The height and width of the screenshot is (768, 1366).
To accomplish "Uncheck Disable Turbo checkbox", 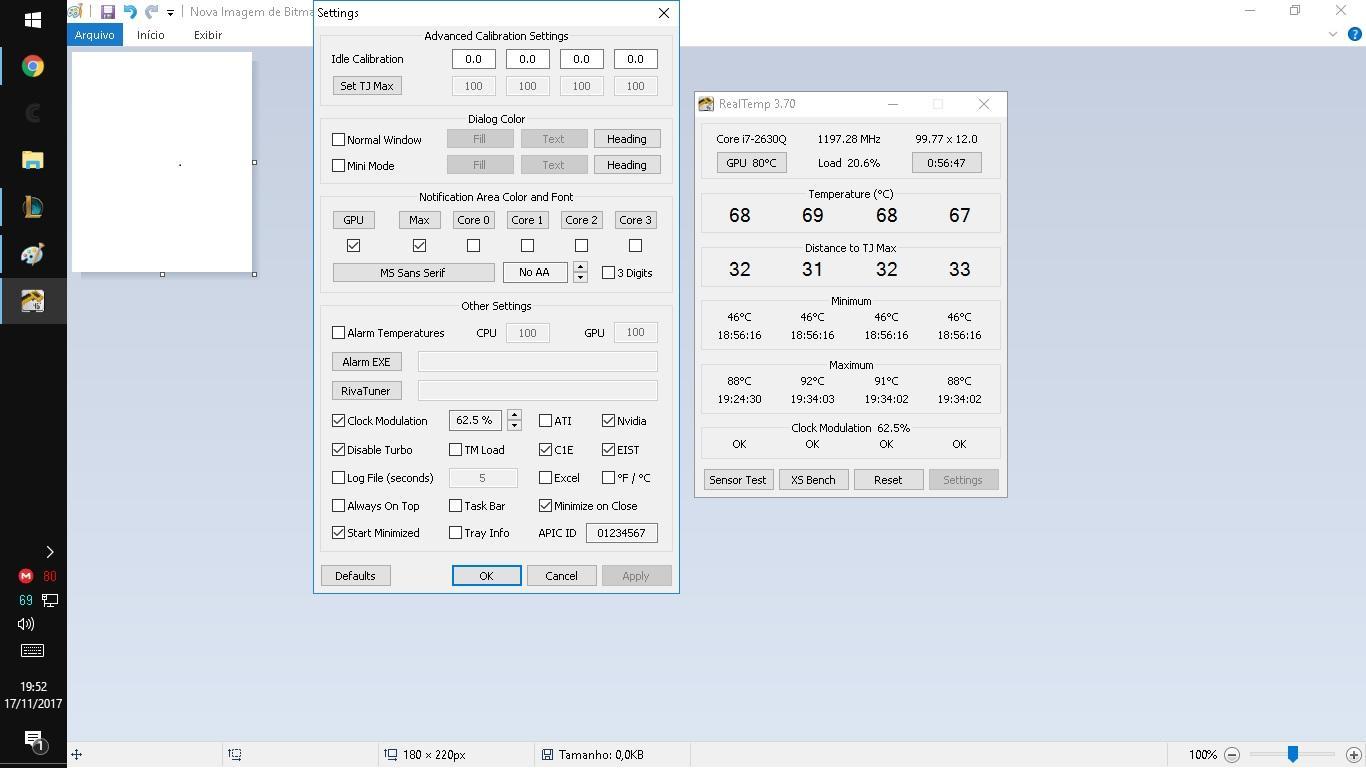I will click(338, 450).
